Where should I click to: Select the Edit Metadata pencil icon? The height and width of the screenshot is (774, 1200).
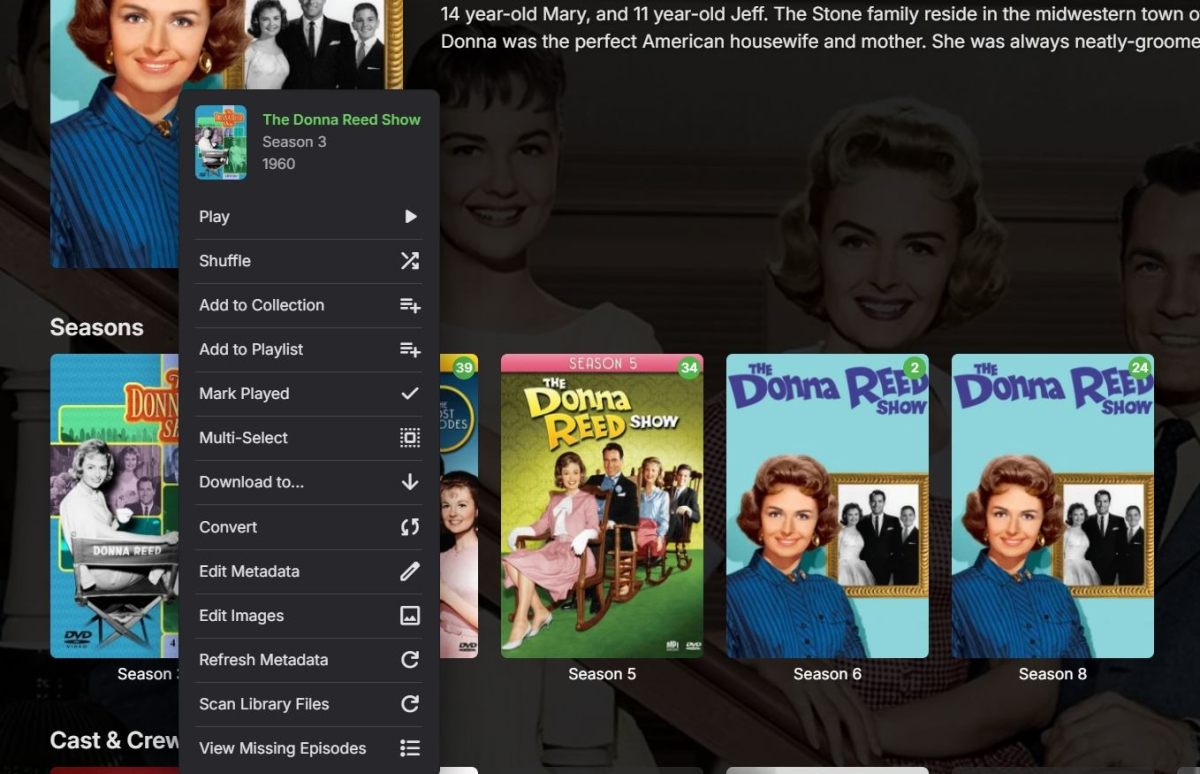coord(410,571)
